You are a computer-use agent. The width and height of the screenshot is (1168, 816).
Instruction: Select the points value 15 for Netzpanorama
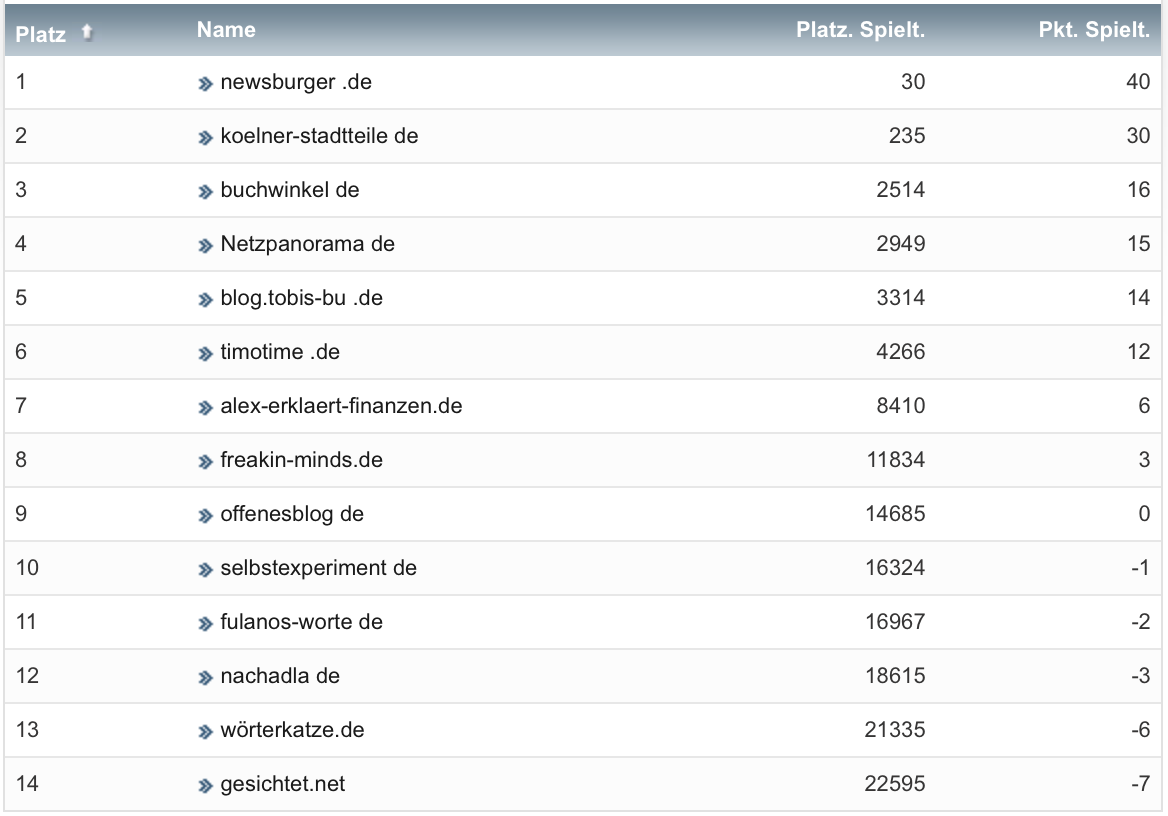point(1139,244)
